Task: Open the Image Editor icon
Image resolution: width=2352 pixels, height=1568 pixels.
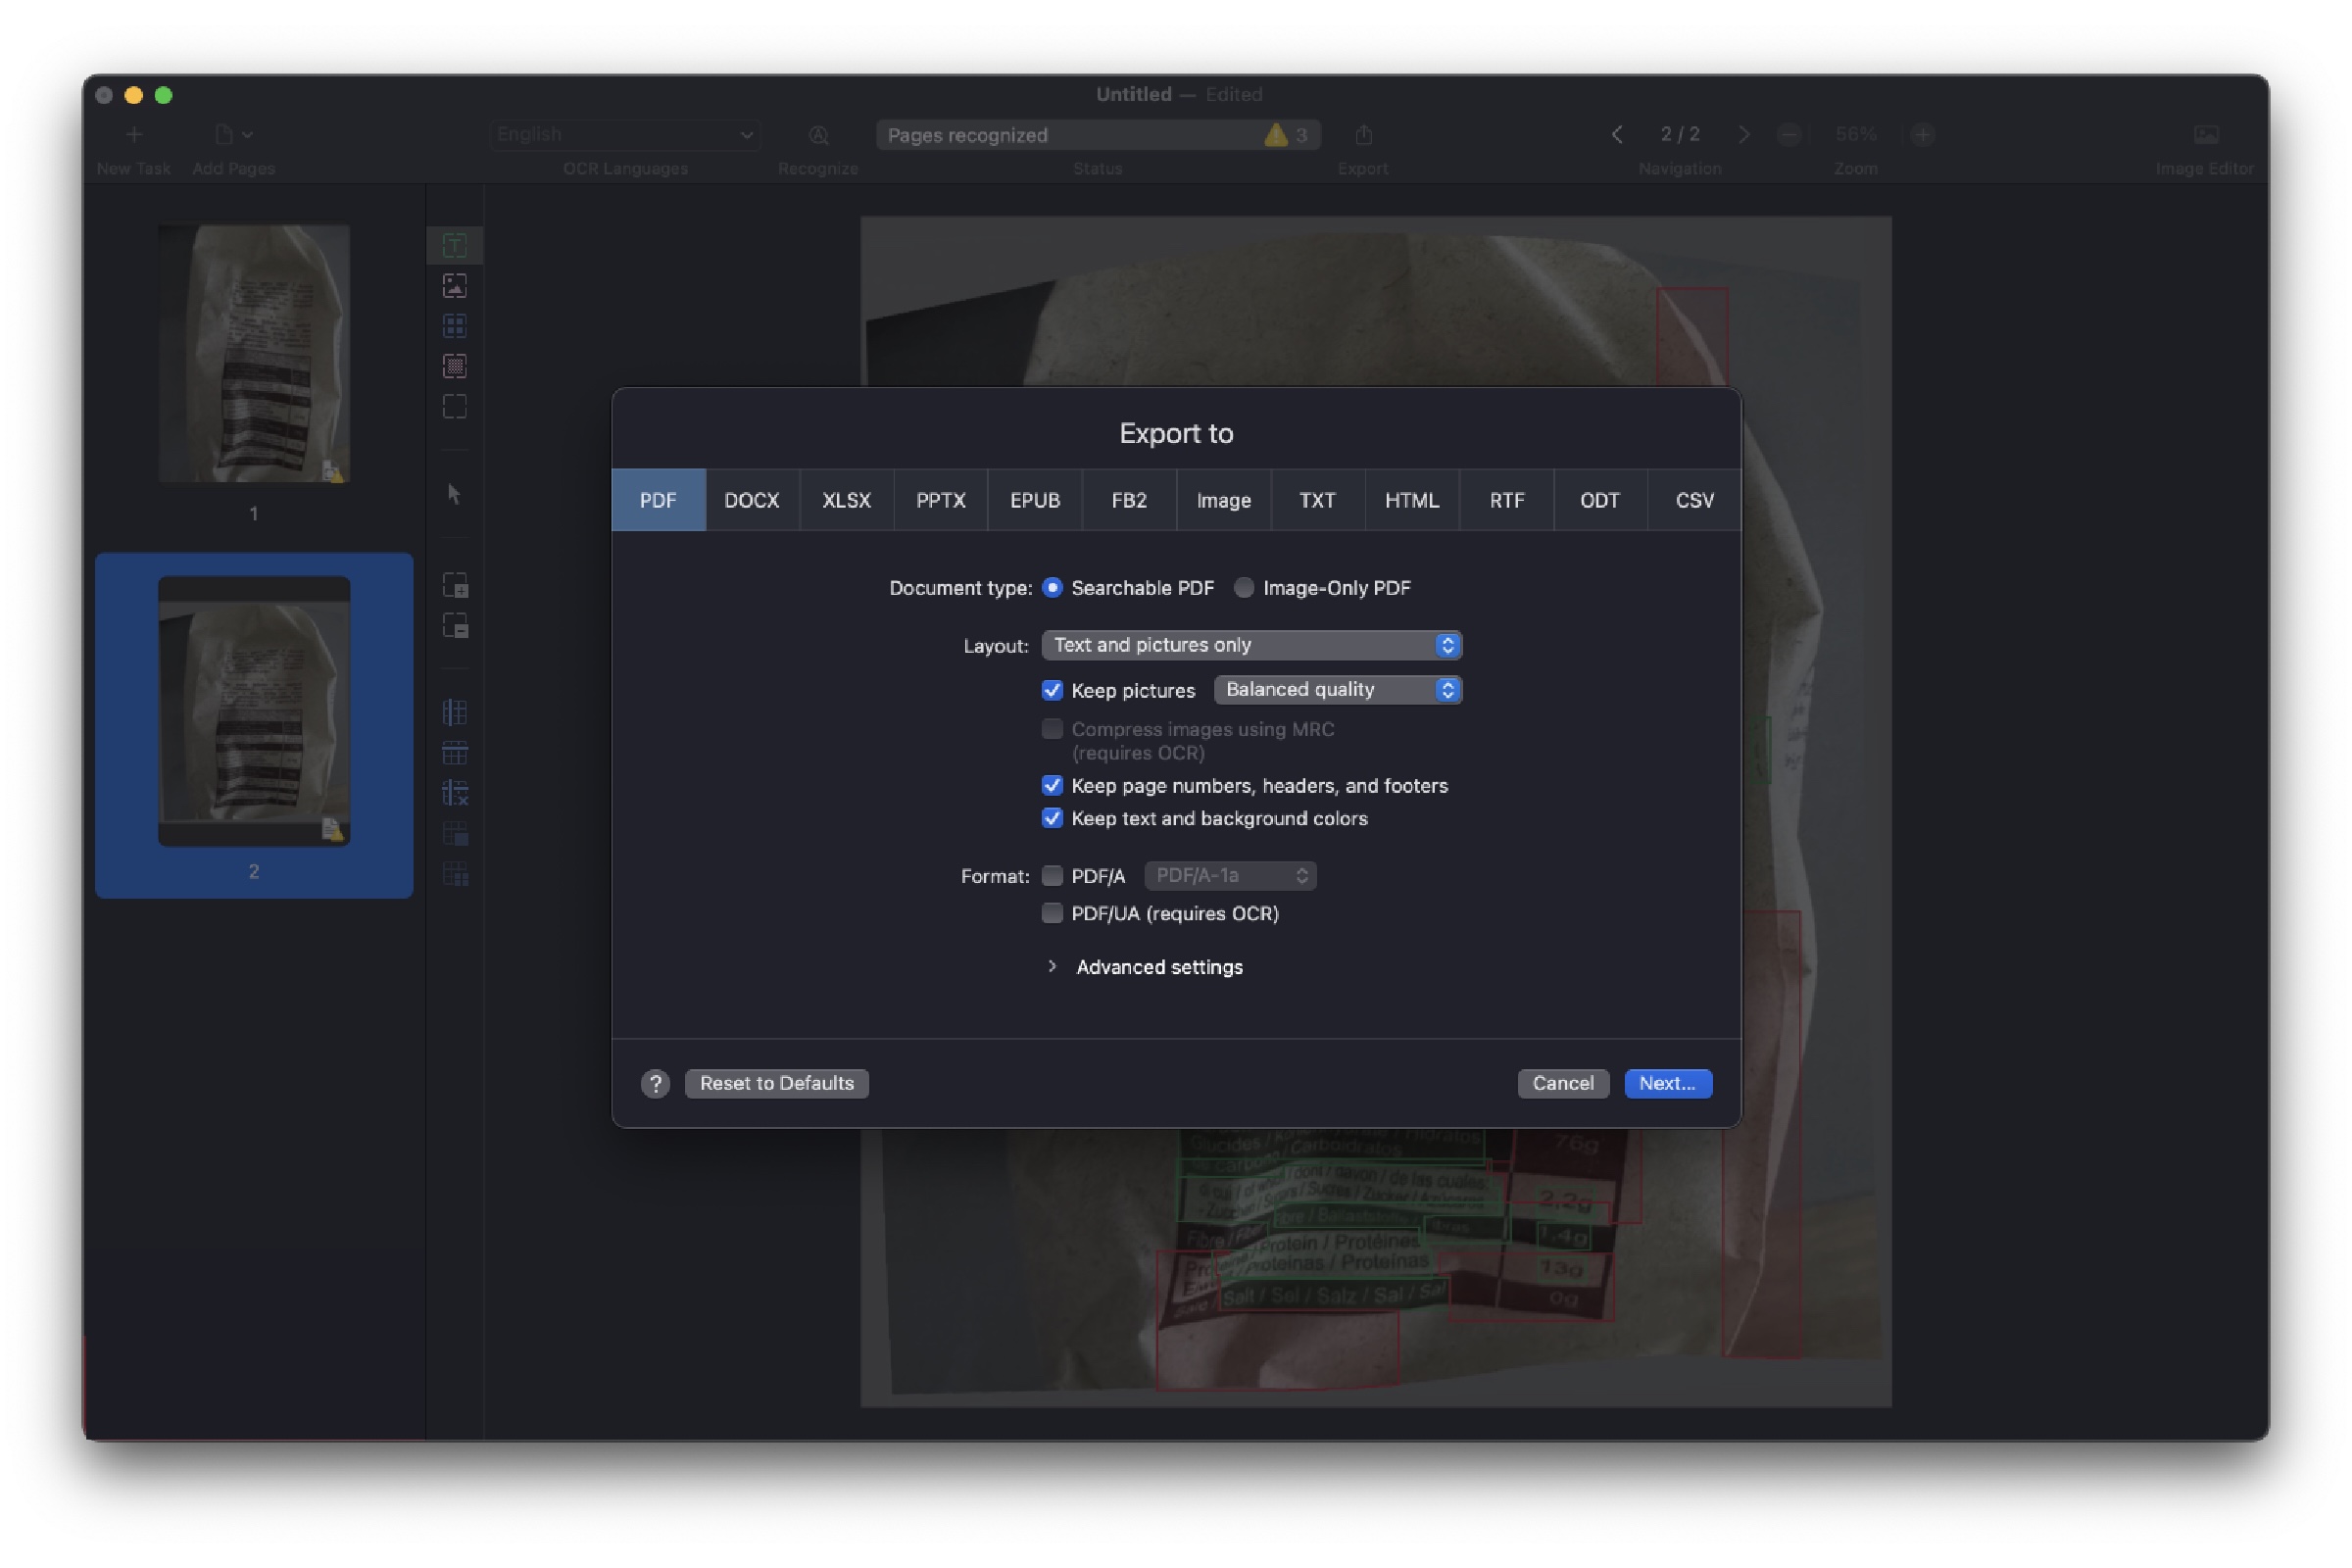Action: coord(2205,134)
